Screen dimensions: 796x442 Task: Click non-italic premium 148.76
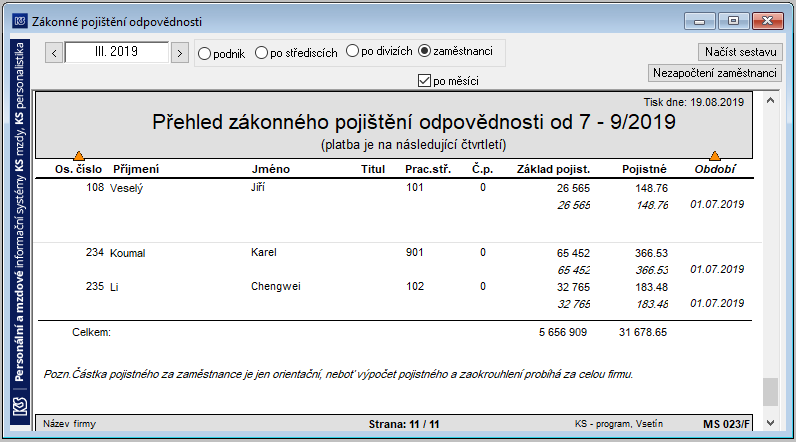(x=651, y=188)
